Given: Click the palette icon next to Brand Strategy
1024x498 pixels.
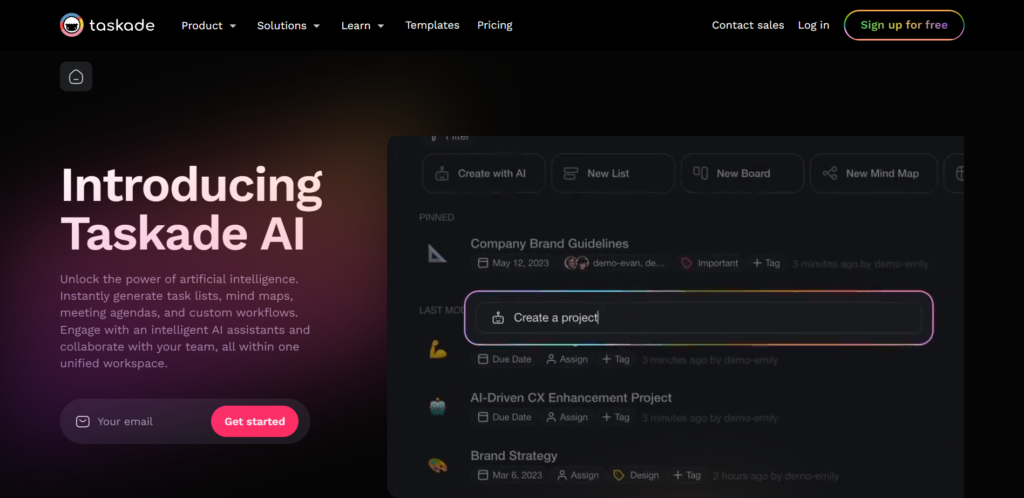Looking at the screenshot, I should click(x=437, y=465).
